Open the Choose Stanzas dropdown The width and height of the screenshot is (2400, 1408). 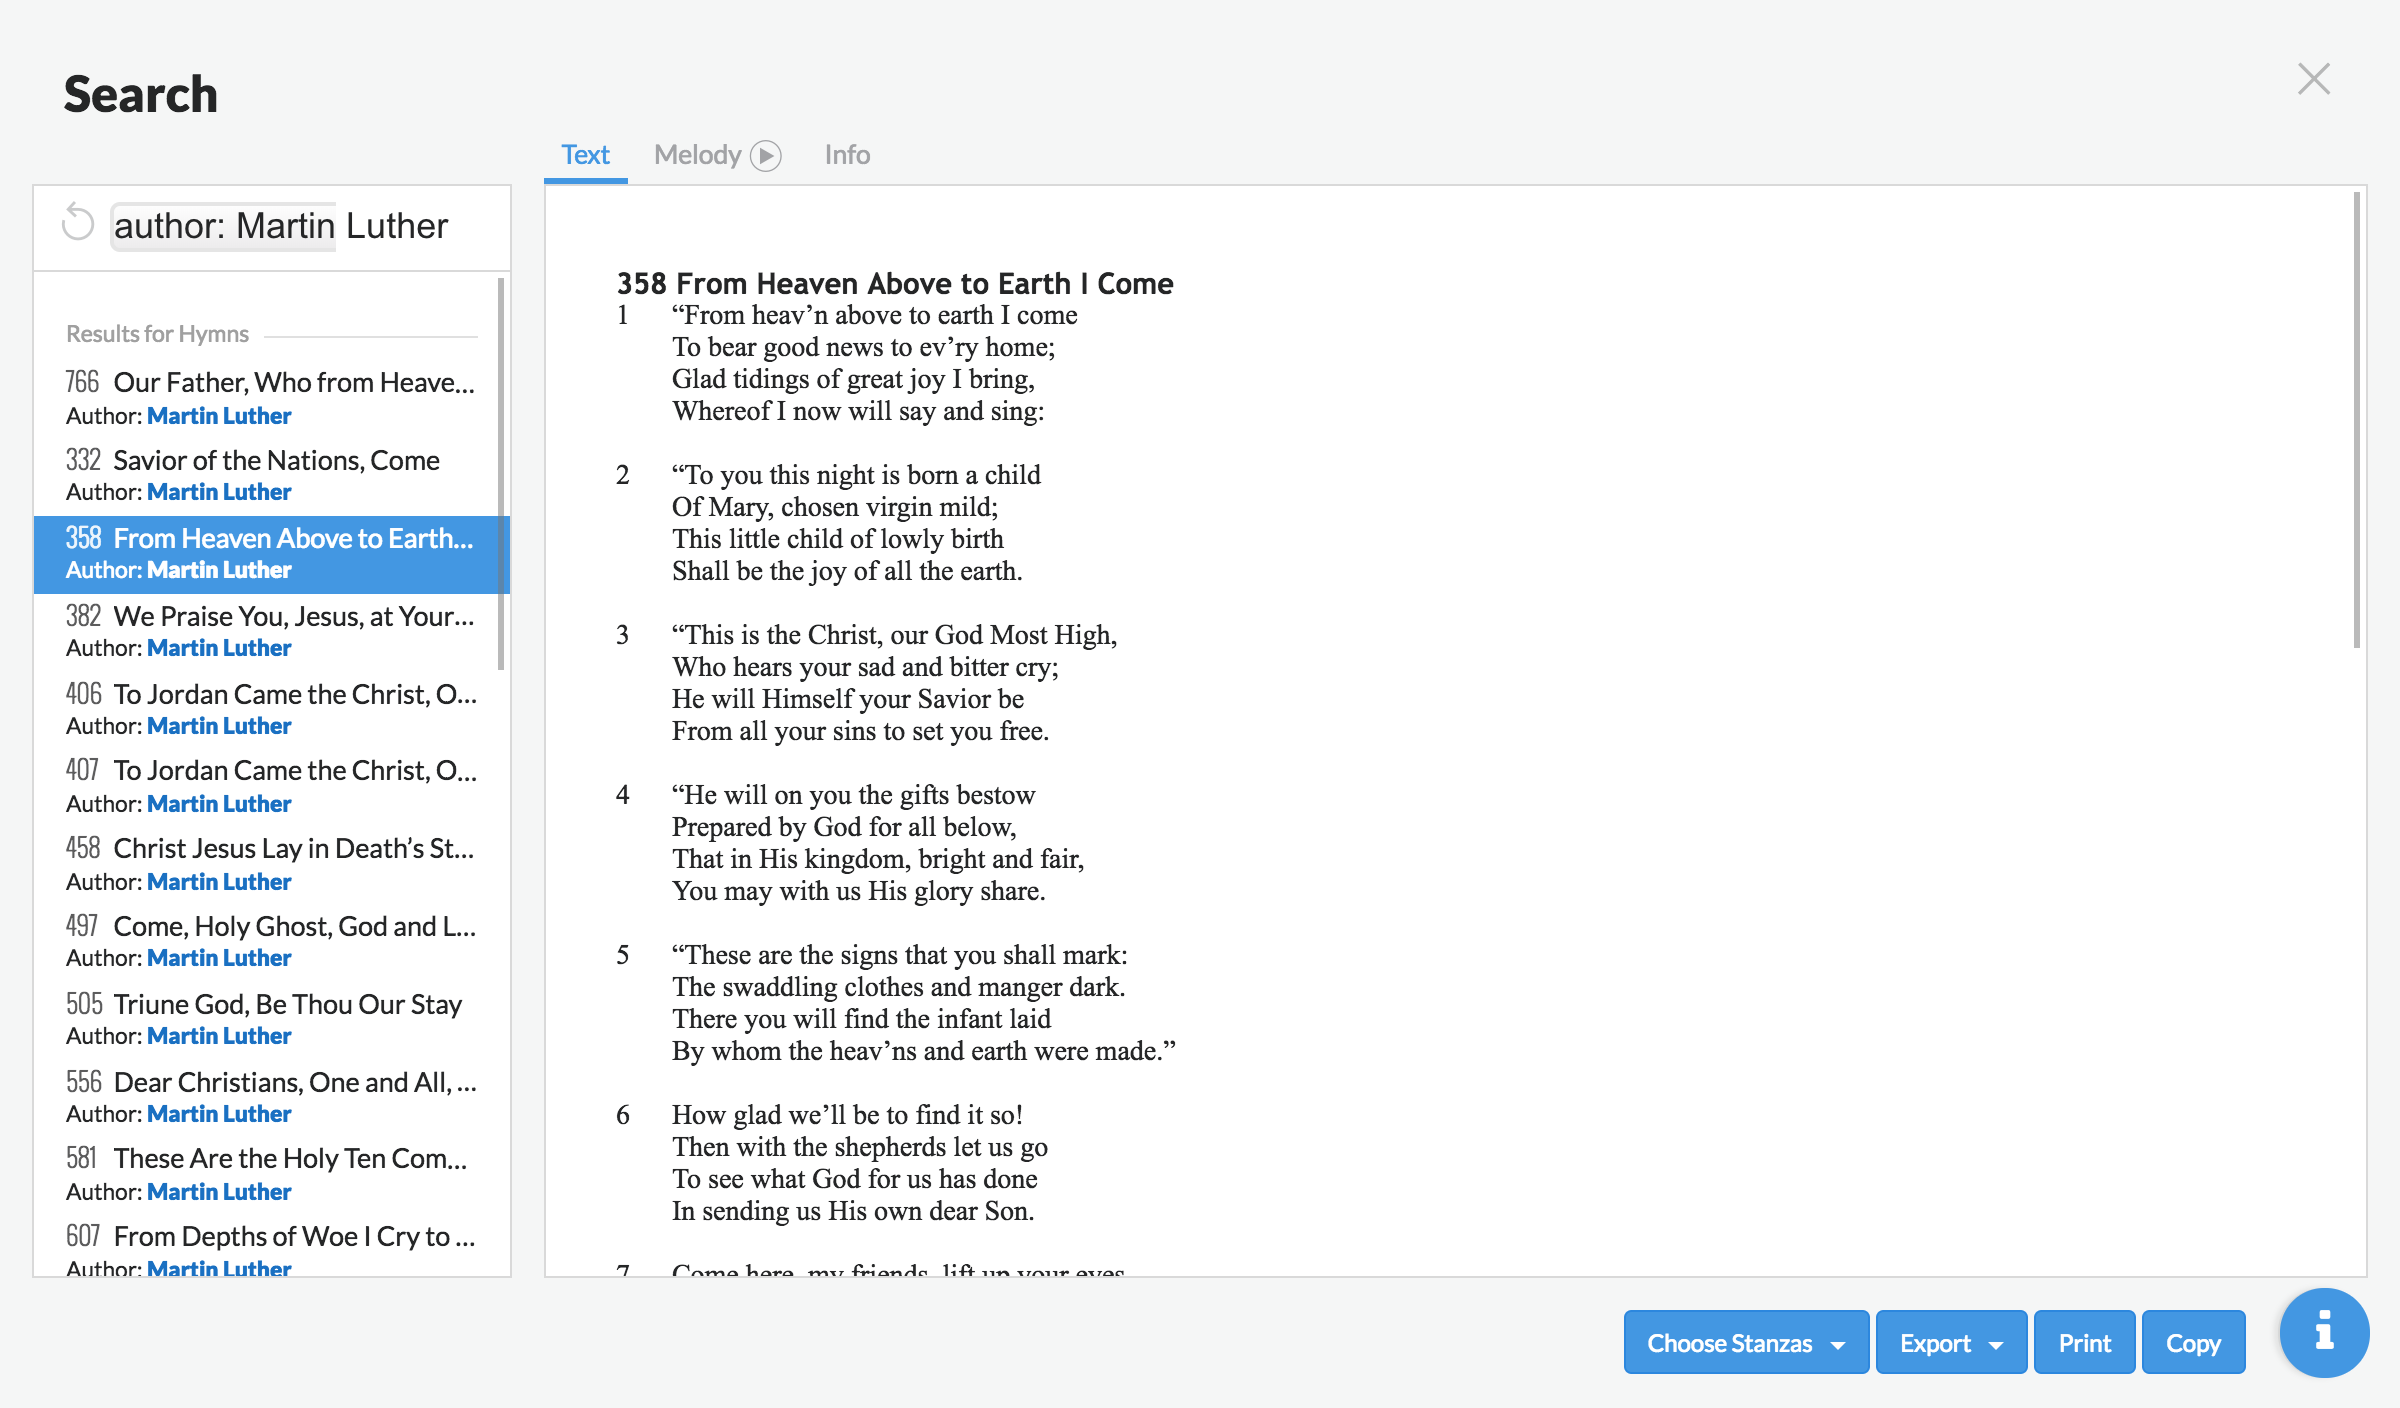[x=1746, y=1342]
